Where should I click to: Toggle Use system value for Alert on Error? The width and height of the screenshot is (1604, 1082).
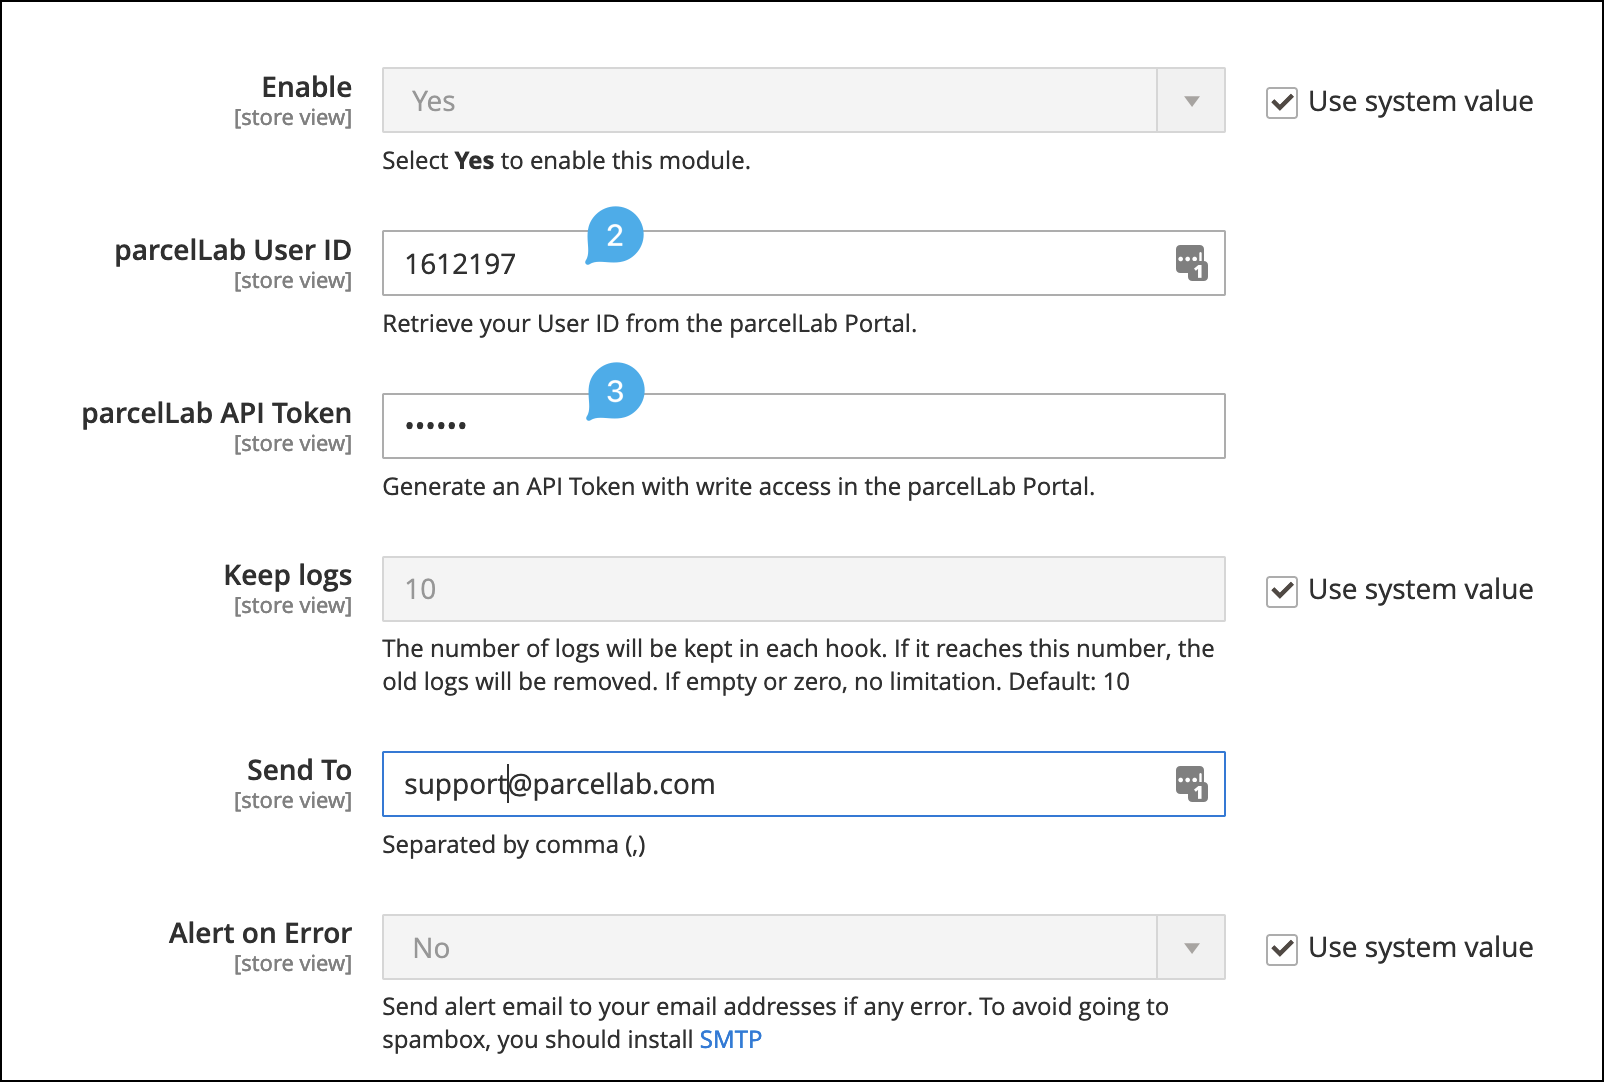(1281, 948)
